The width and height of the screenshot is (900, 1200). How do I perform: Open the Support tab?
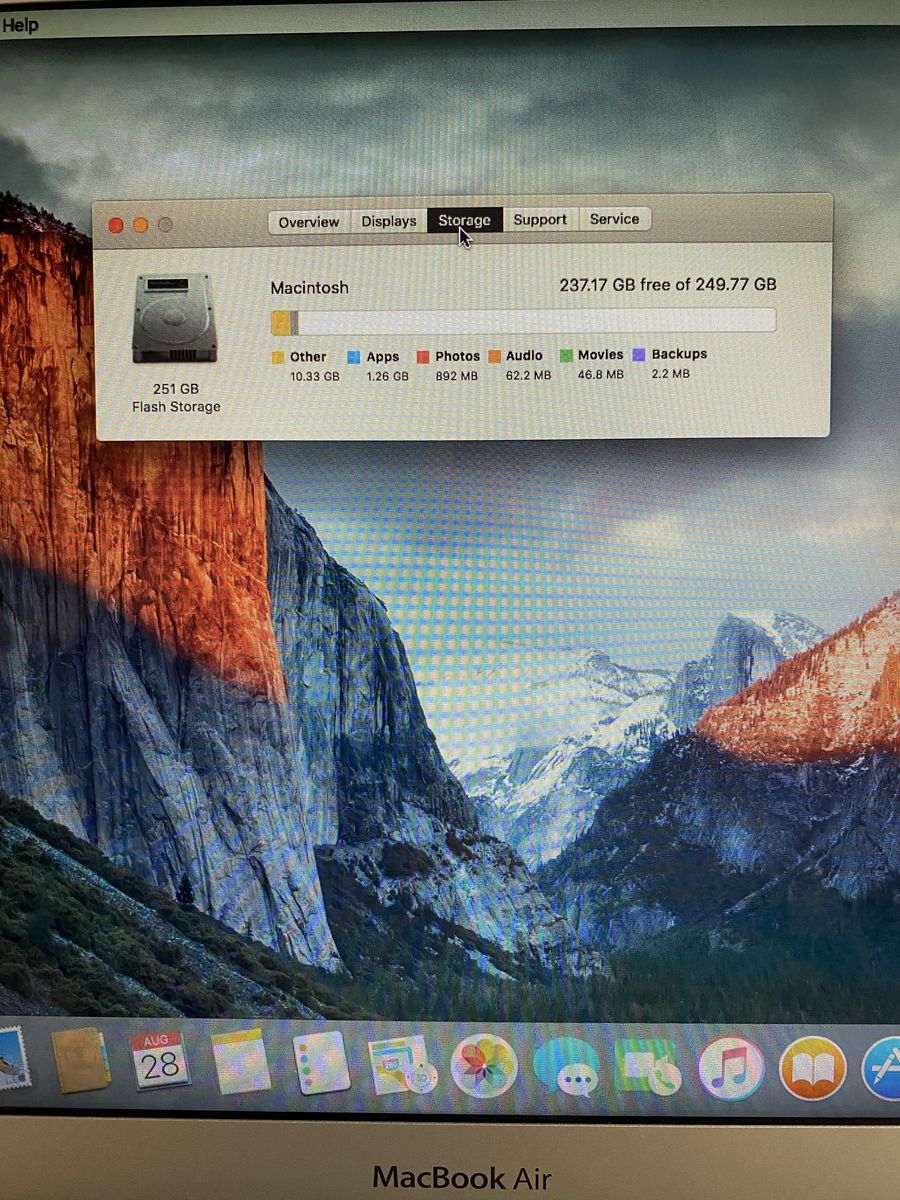pos(540,219)
